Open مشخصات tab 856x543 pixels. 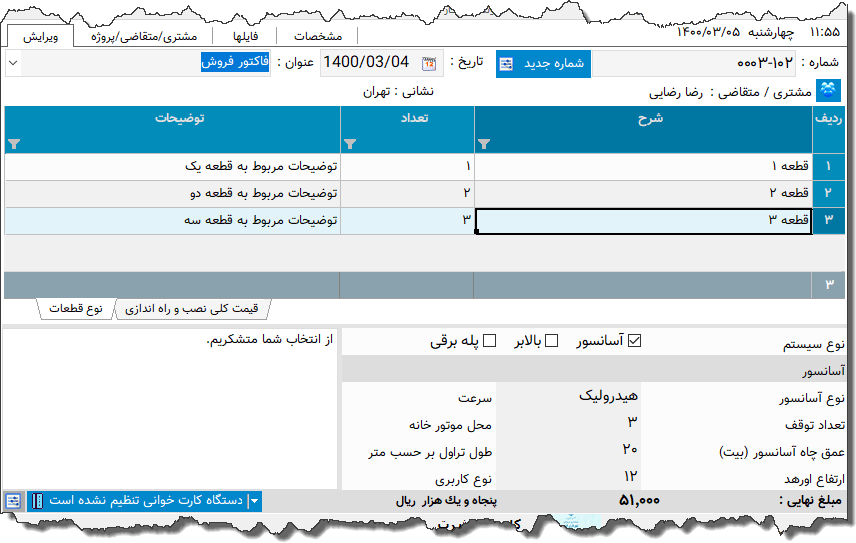[x=318, y=37]
